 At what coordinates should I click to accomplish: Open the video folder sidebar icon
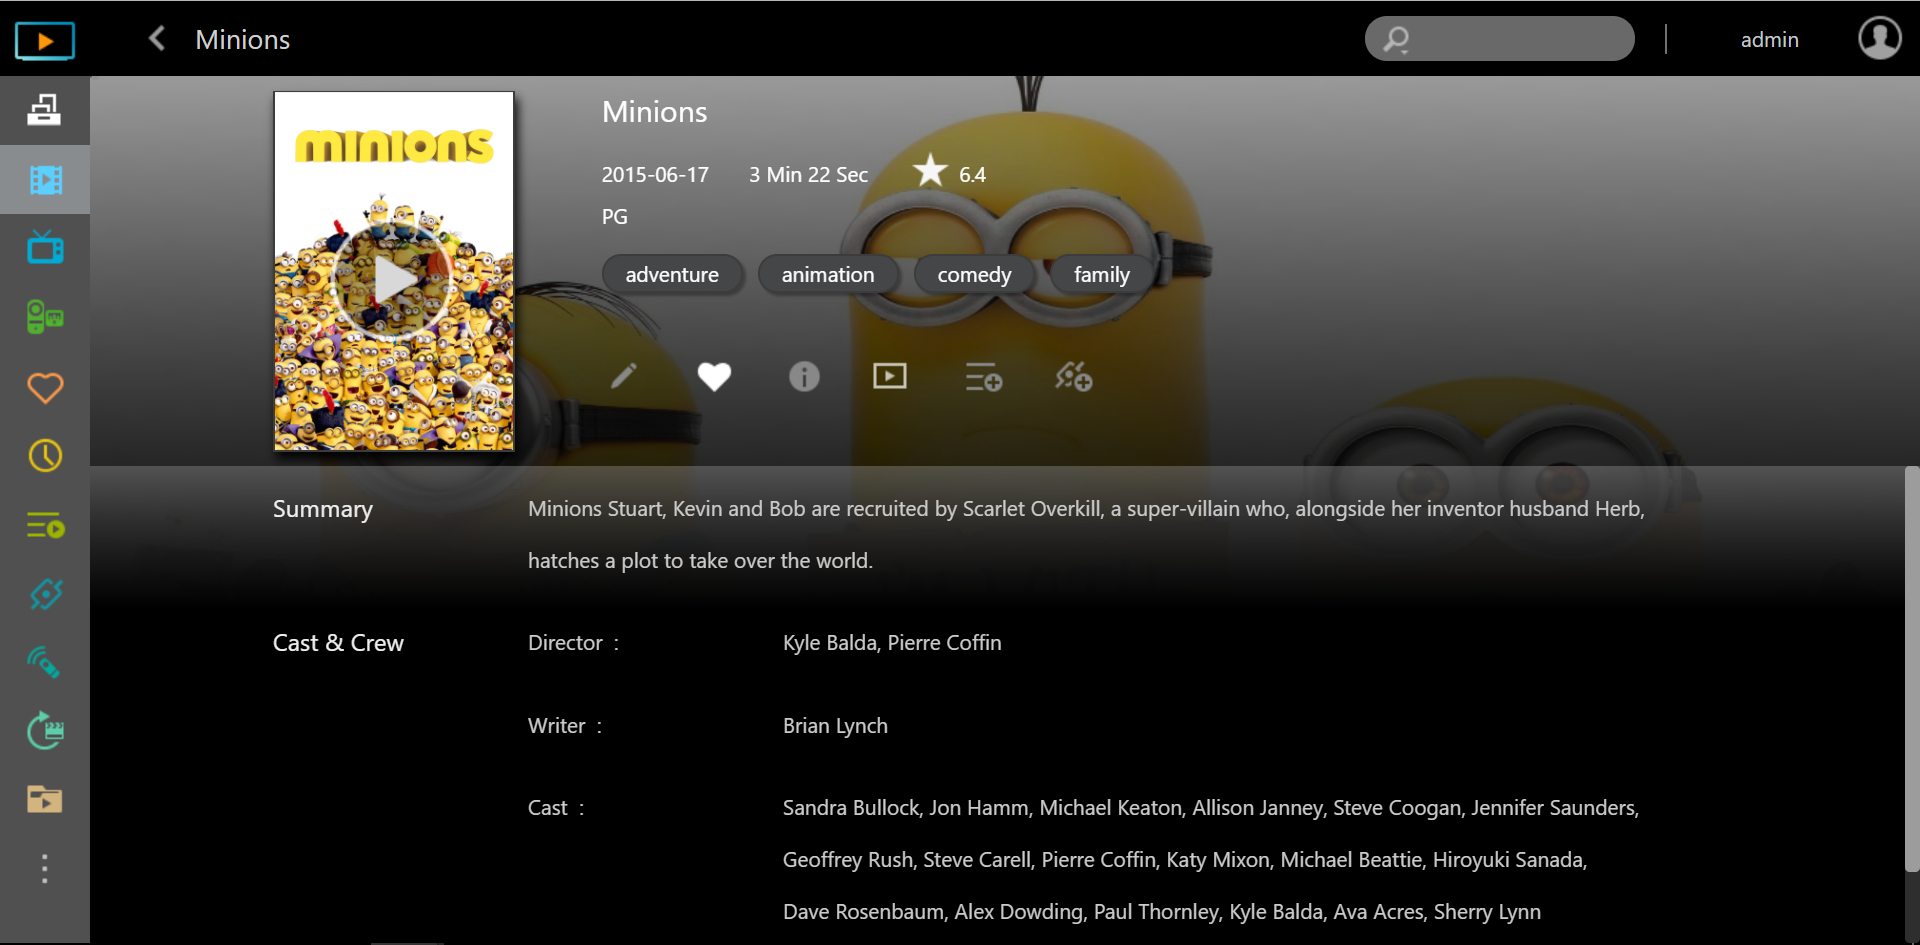(x=45, y=799)
